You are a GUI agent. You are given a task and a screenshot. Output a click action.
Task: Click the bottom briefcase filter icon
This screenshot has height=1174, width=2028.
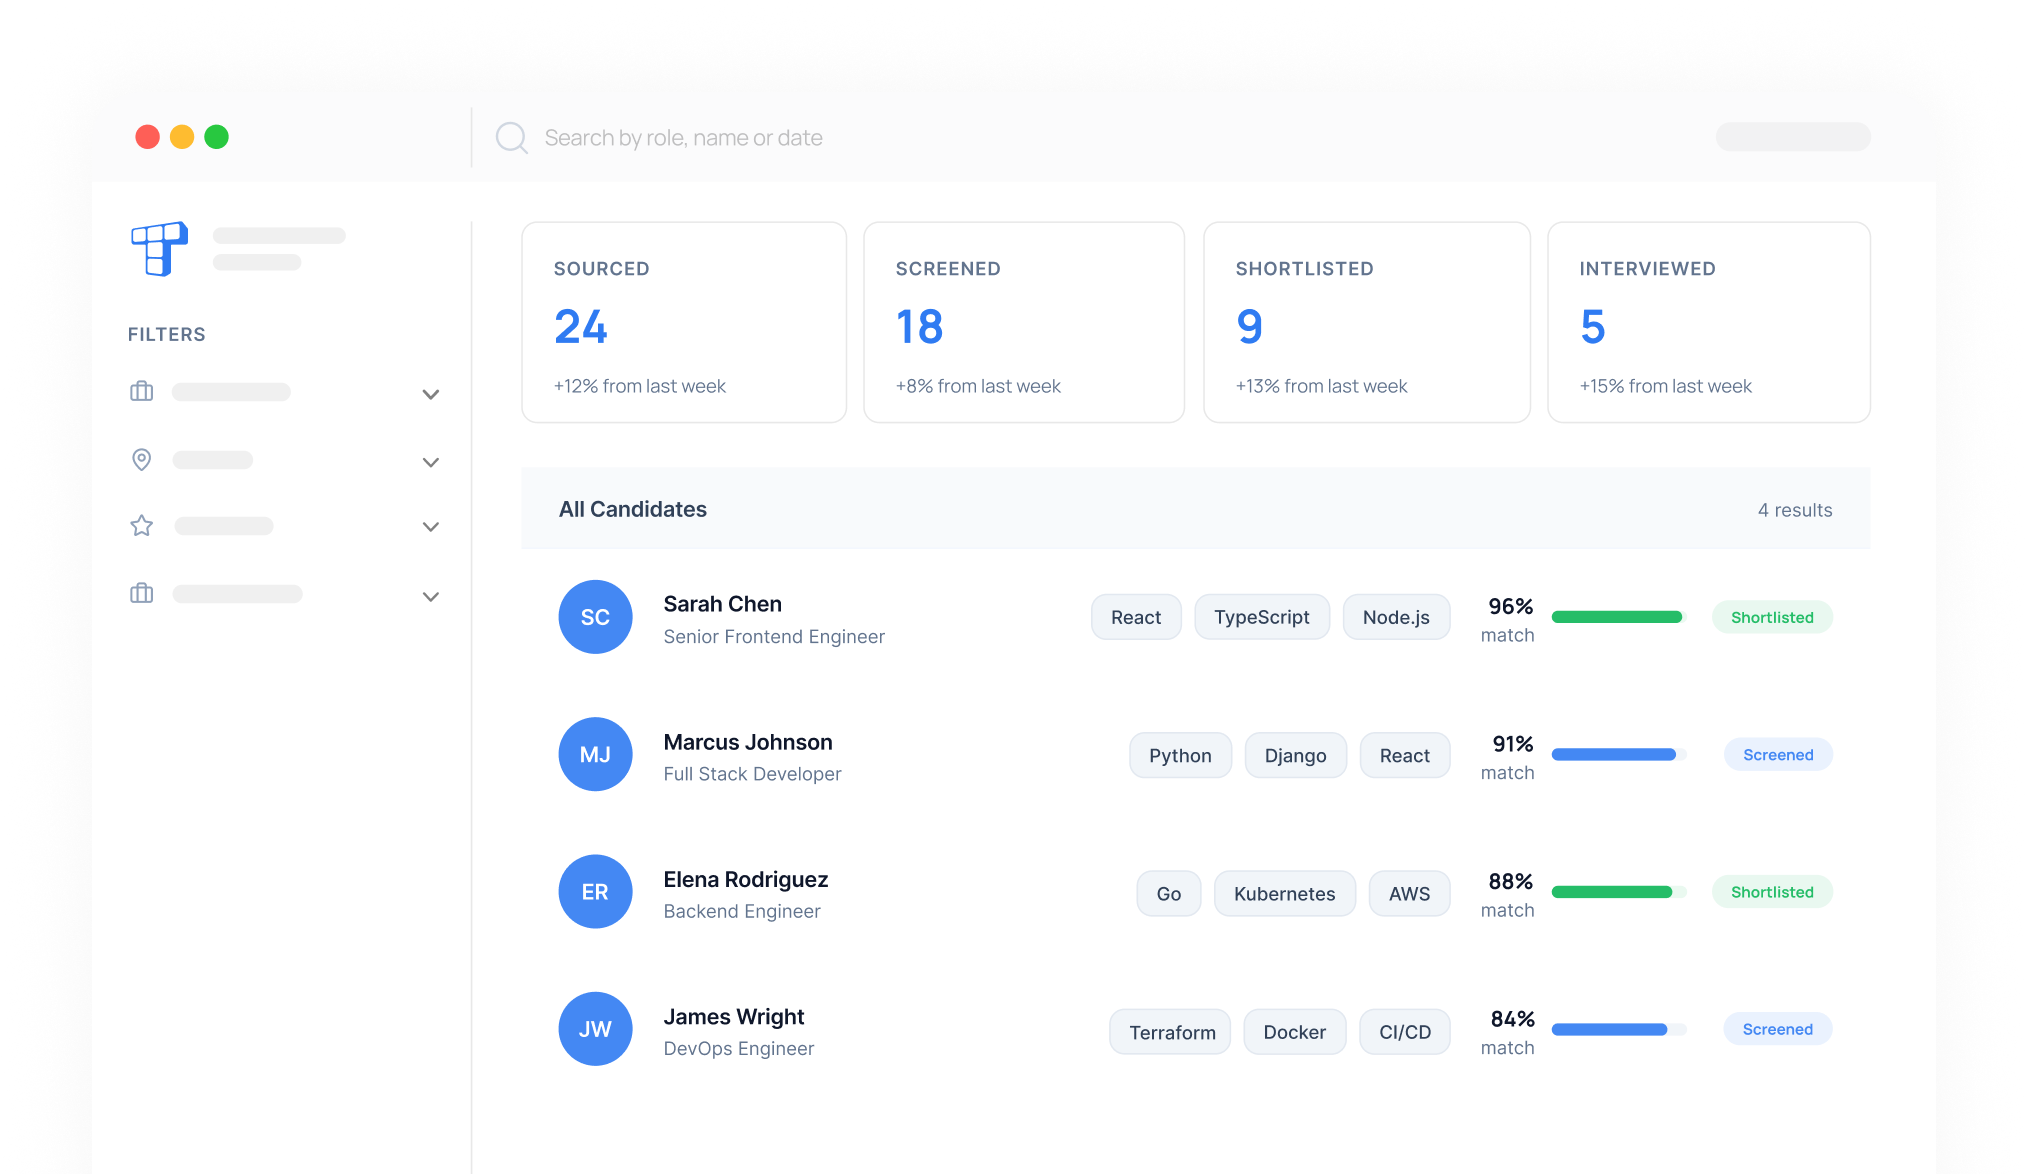point(142,594)
